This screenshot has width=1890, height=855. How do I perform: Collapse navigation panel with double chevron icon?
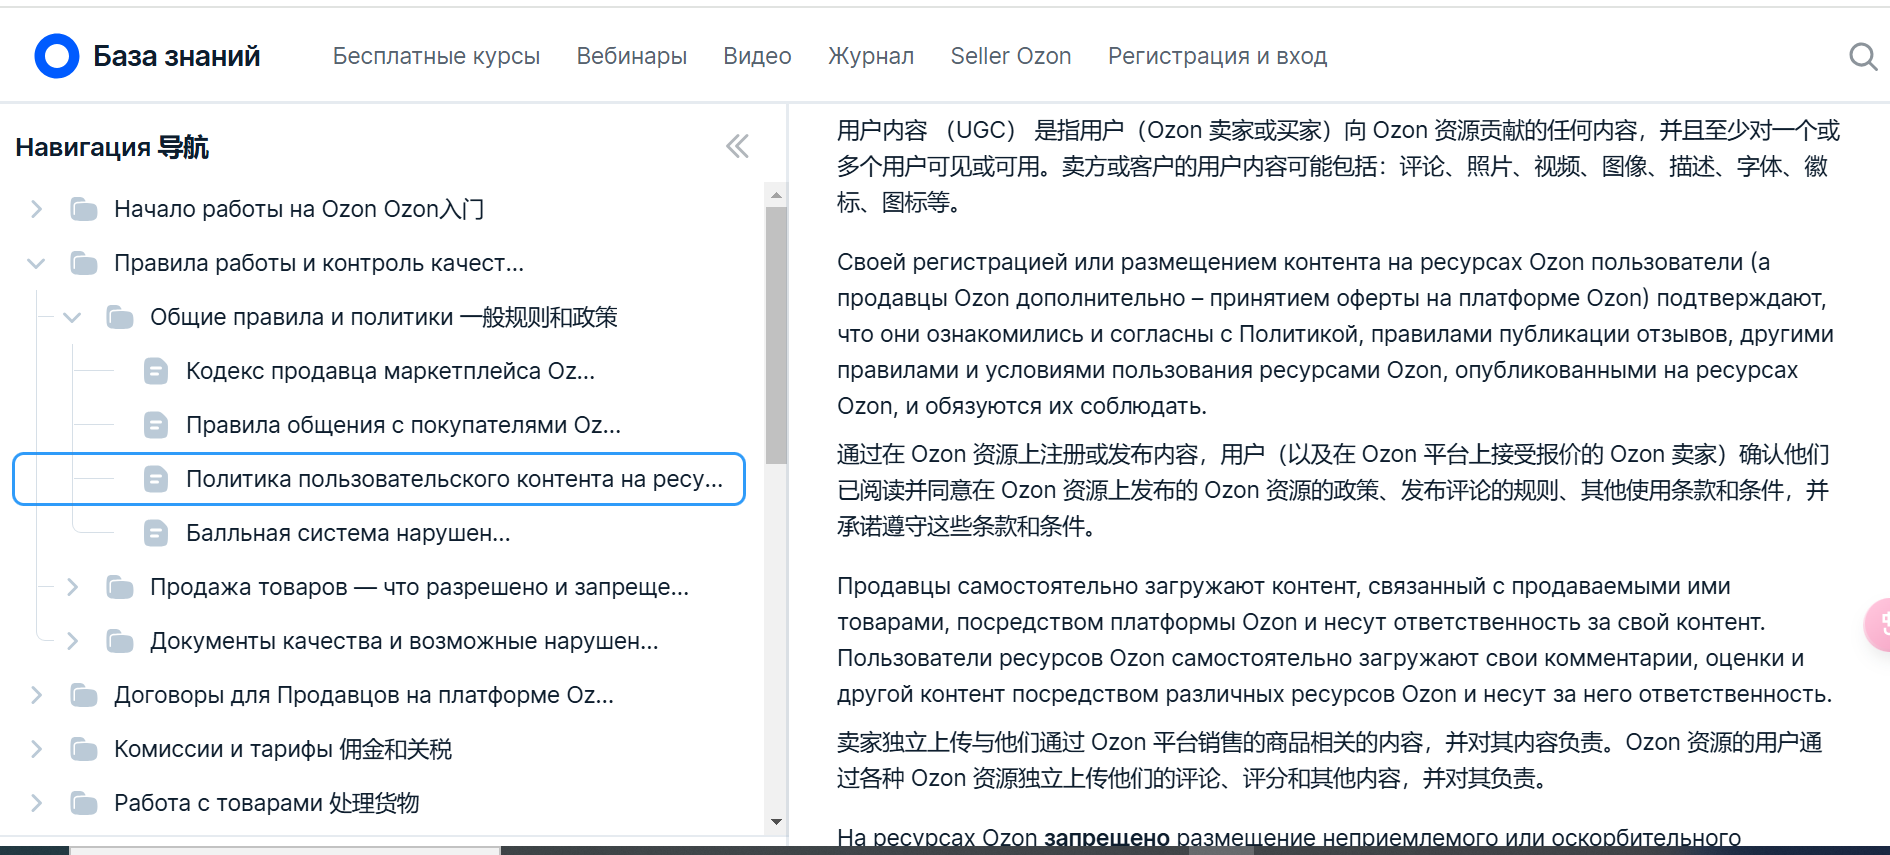737,147
